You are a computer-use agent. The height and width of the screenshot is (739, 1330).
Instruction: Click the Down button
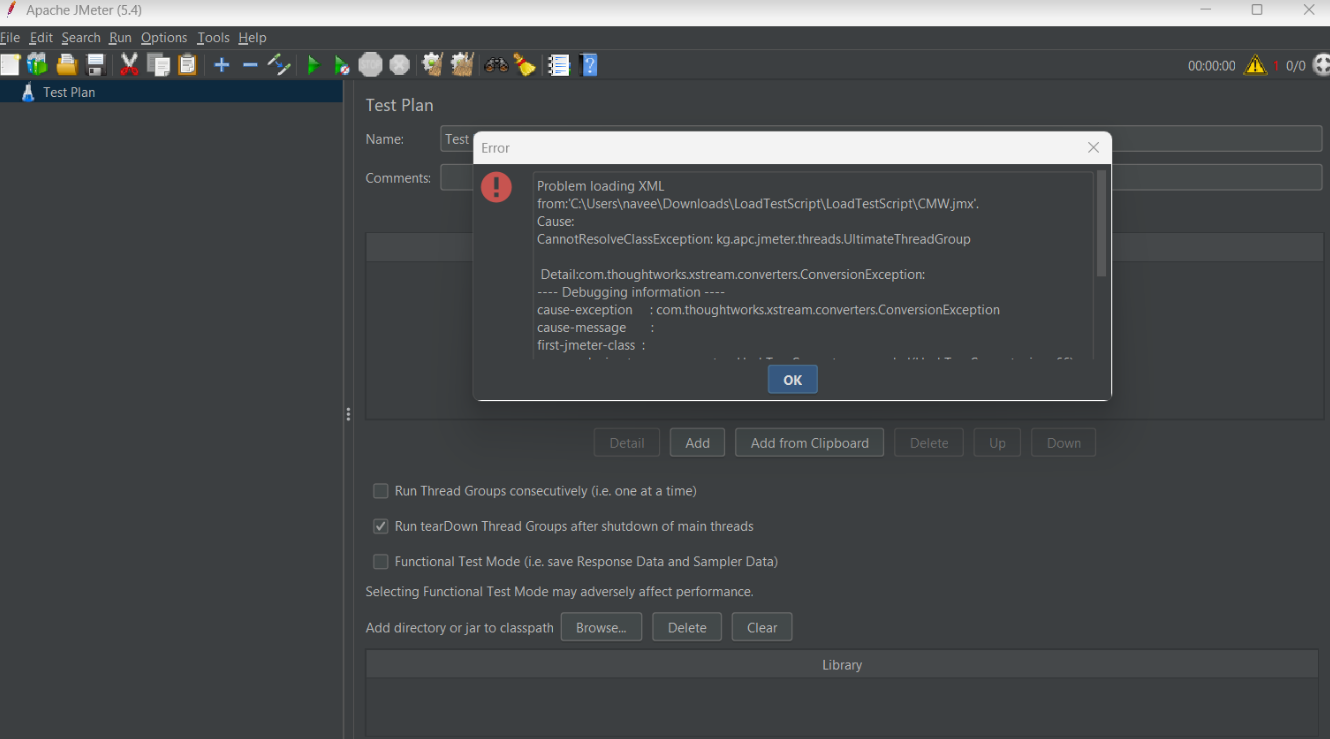[1064, 443]
